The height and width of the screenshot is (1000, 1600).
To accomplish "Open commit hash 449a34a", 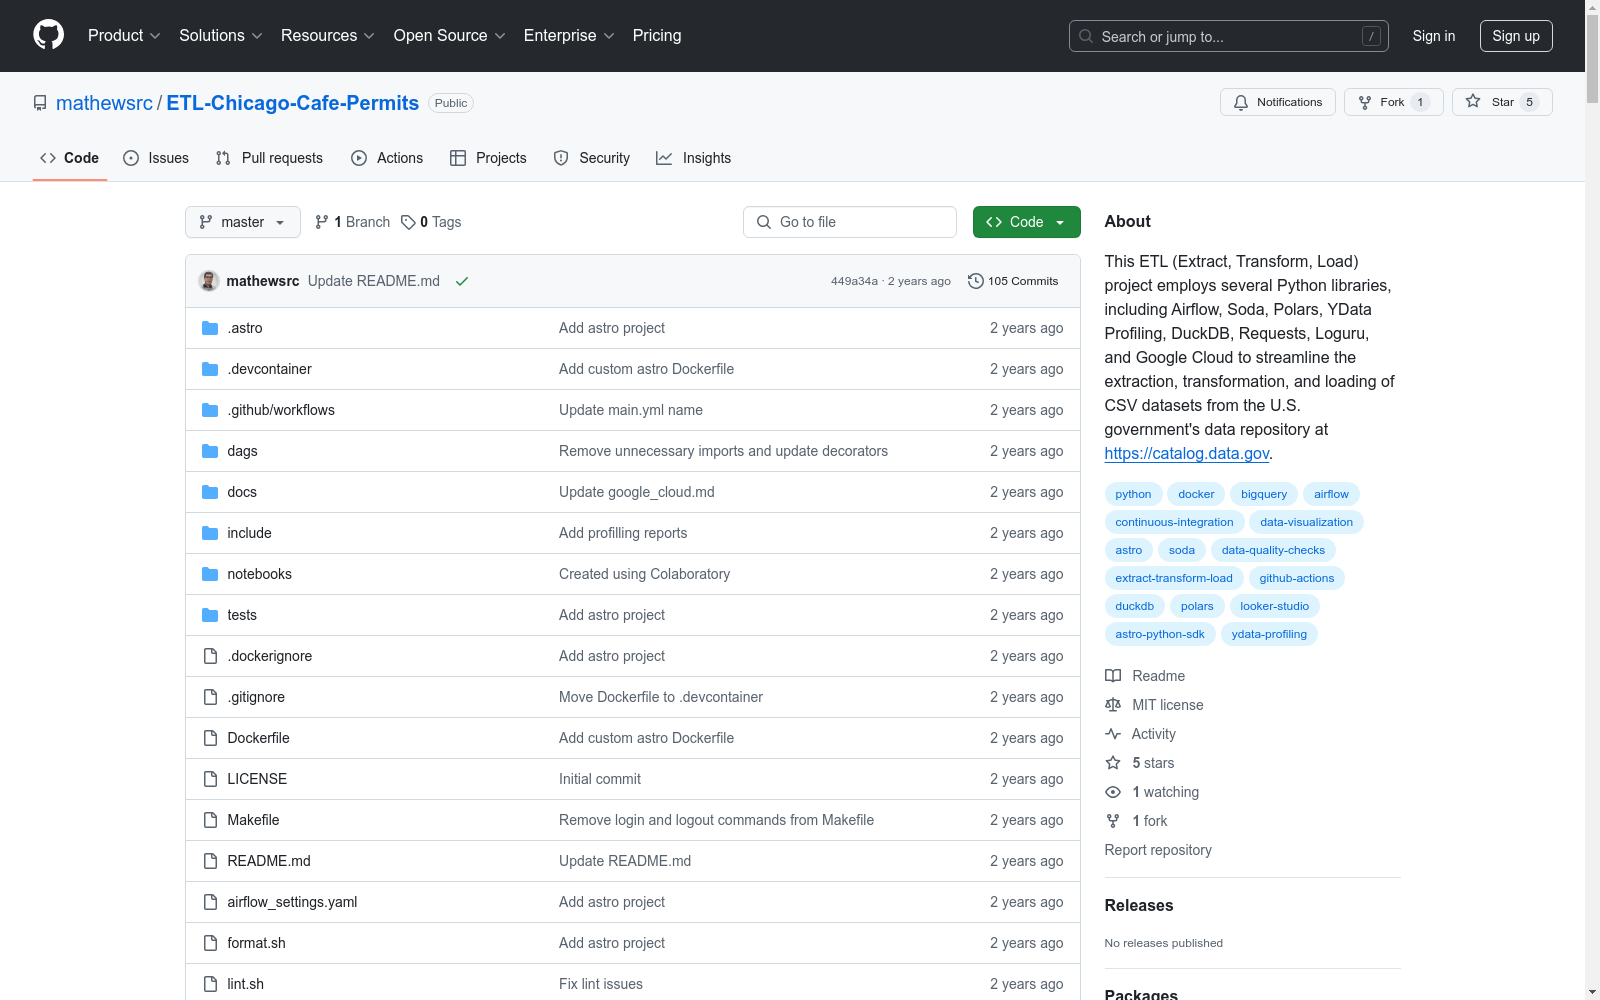I will click(854, 281).
